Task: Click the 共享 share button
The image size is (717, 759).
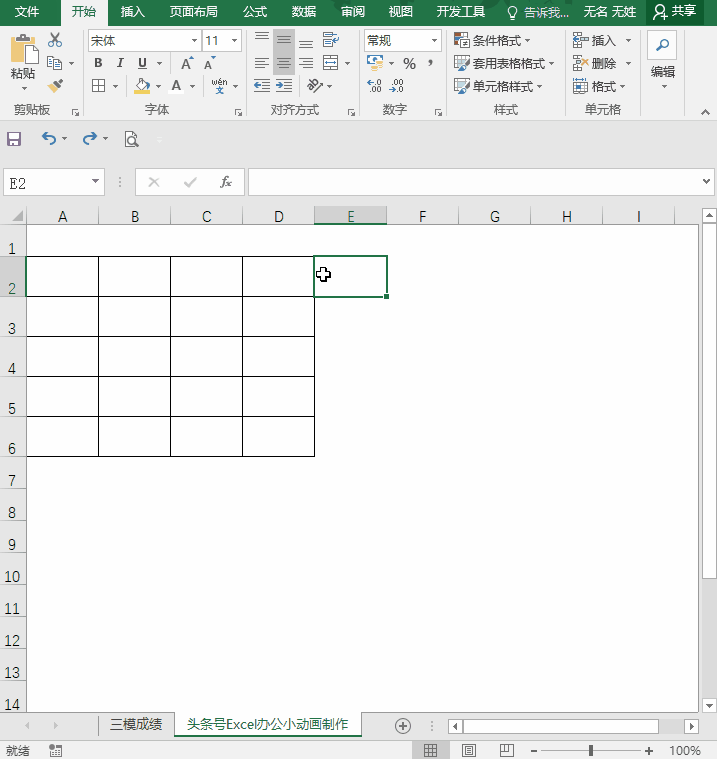Action: [675, 12]
